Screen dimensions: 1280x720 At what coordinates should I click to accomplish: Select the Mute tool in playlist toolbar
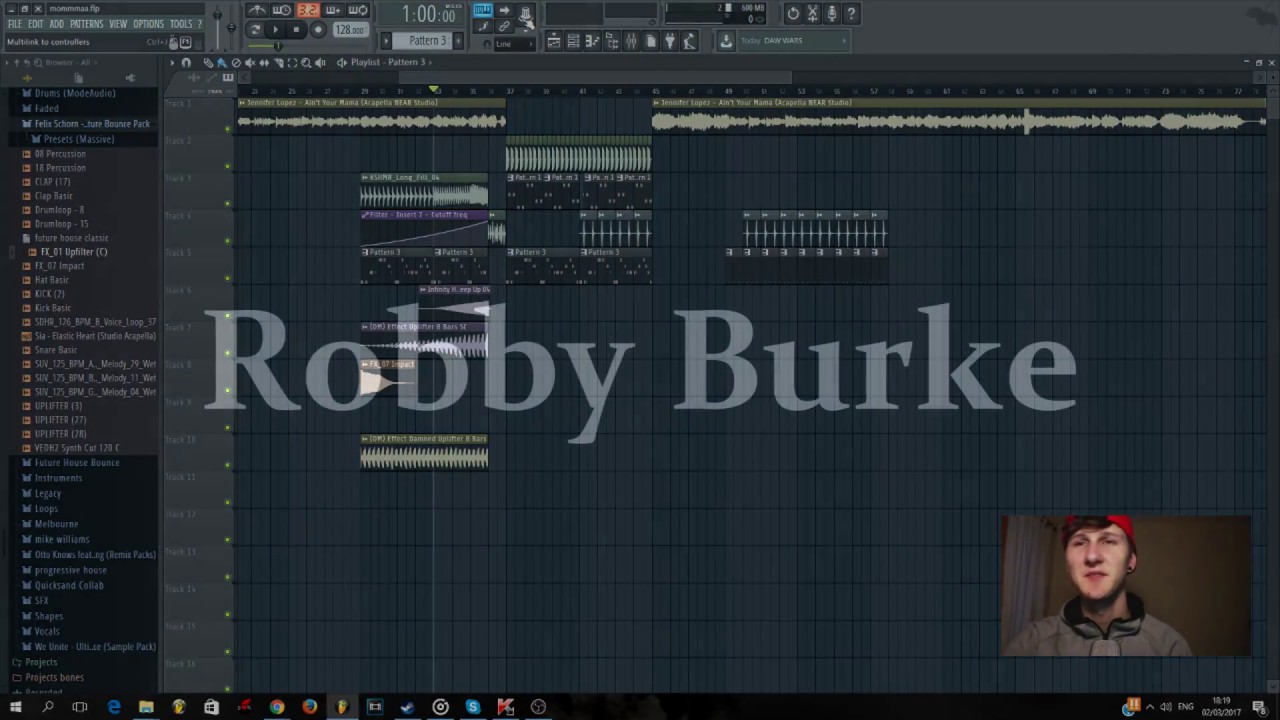[x=250, y=62]
